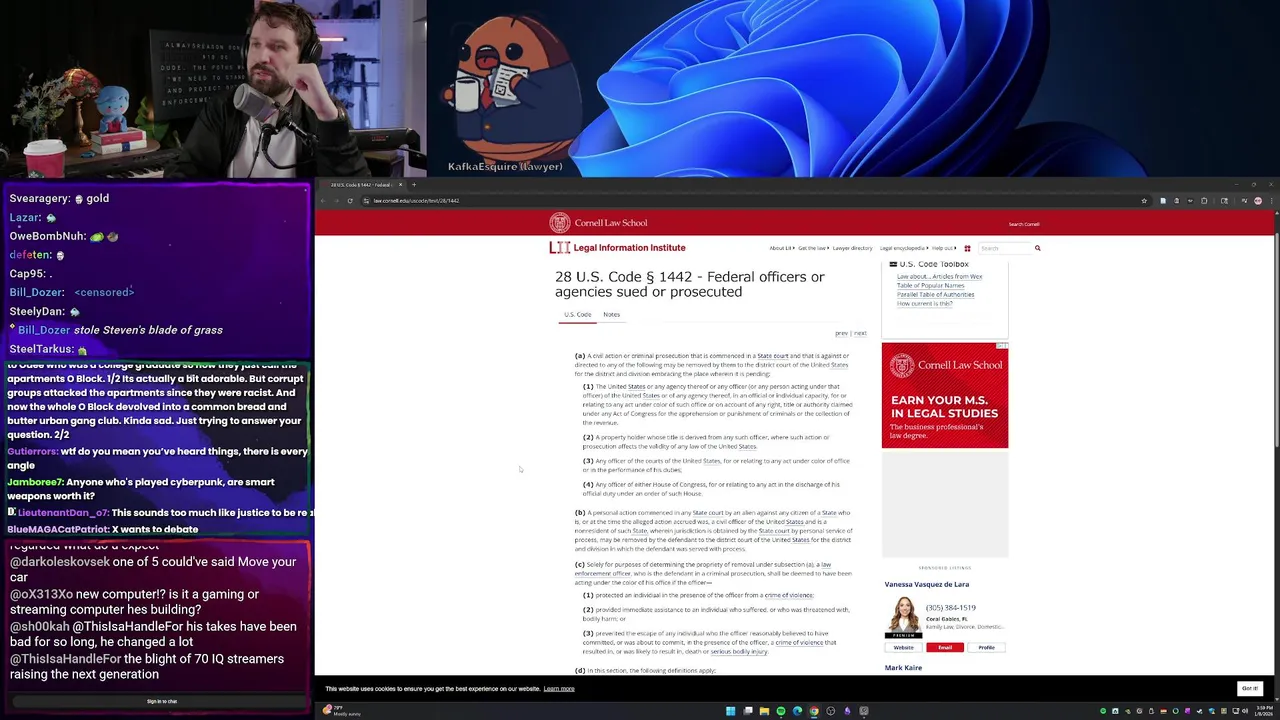Expand the Legal encyclopedia menu

903,248
